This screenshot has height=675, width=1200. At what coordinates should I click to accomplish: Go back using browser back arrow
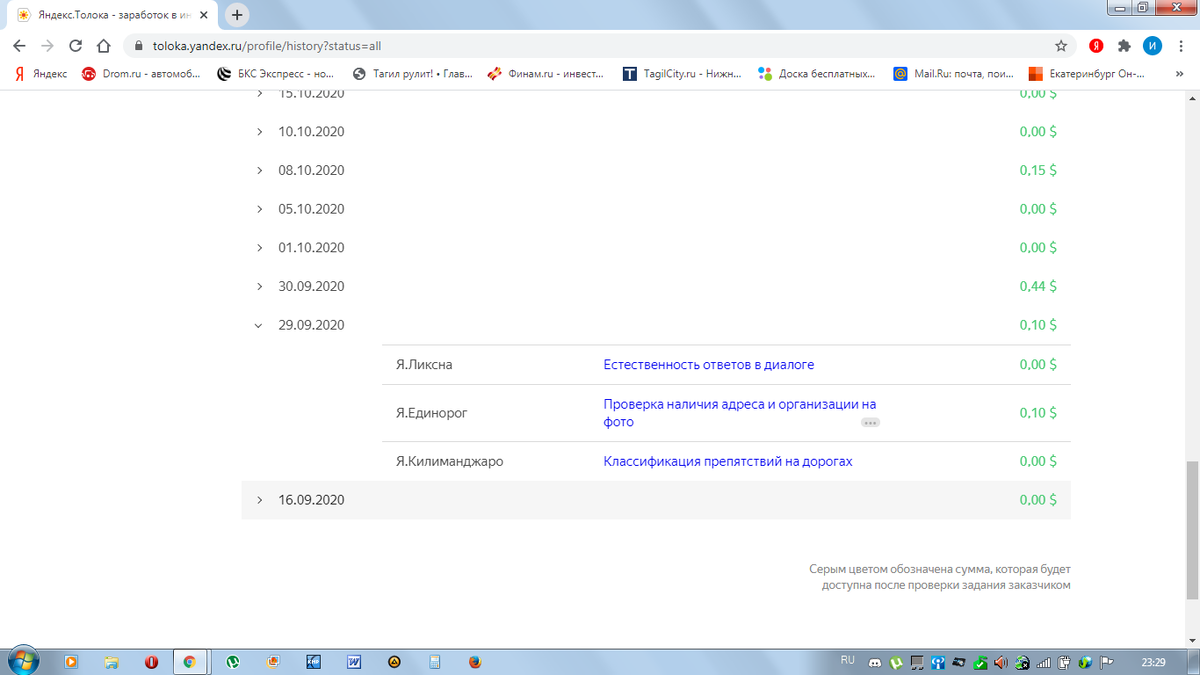click(x=19, y=46)
